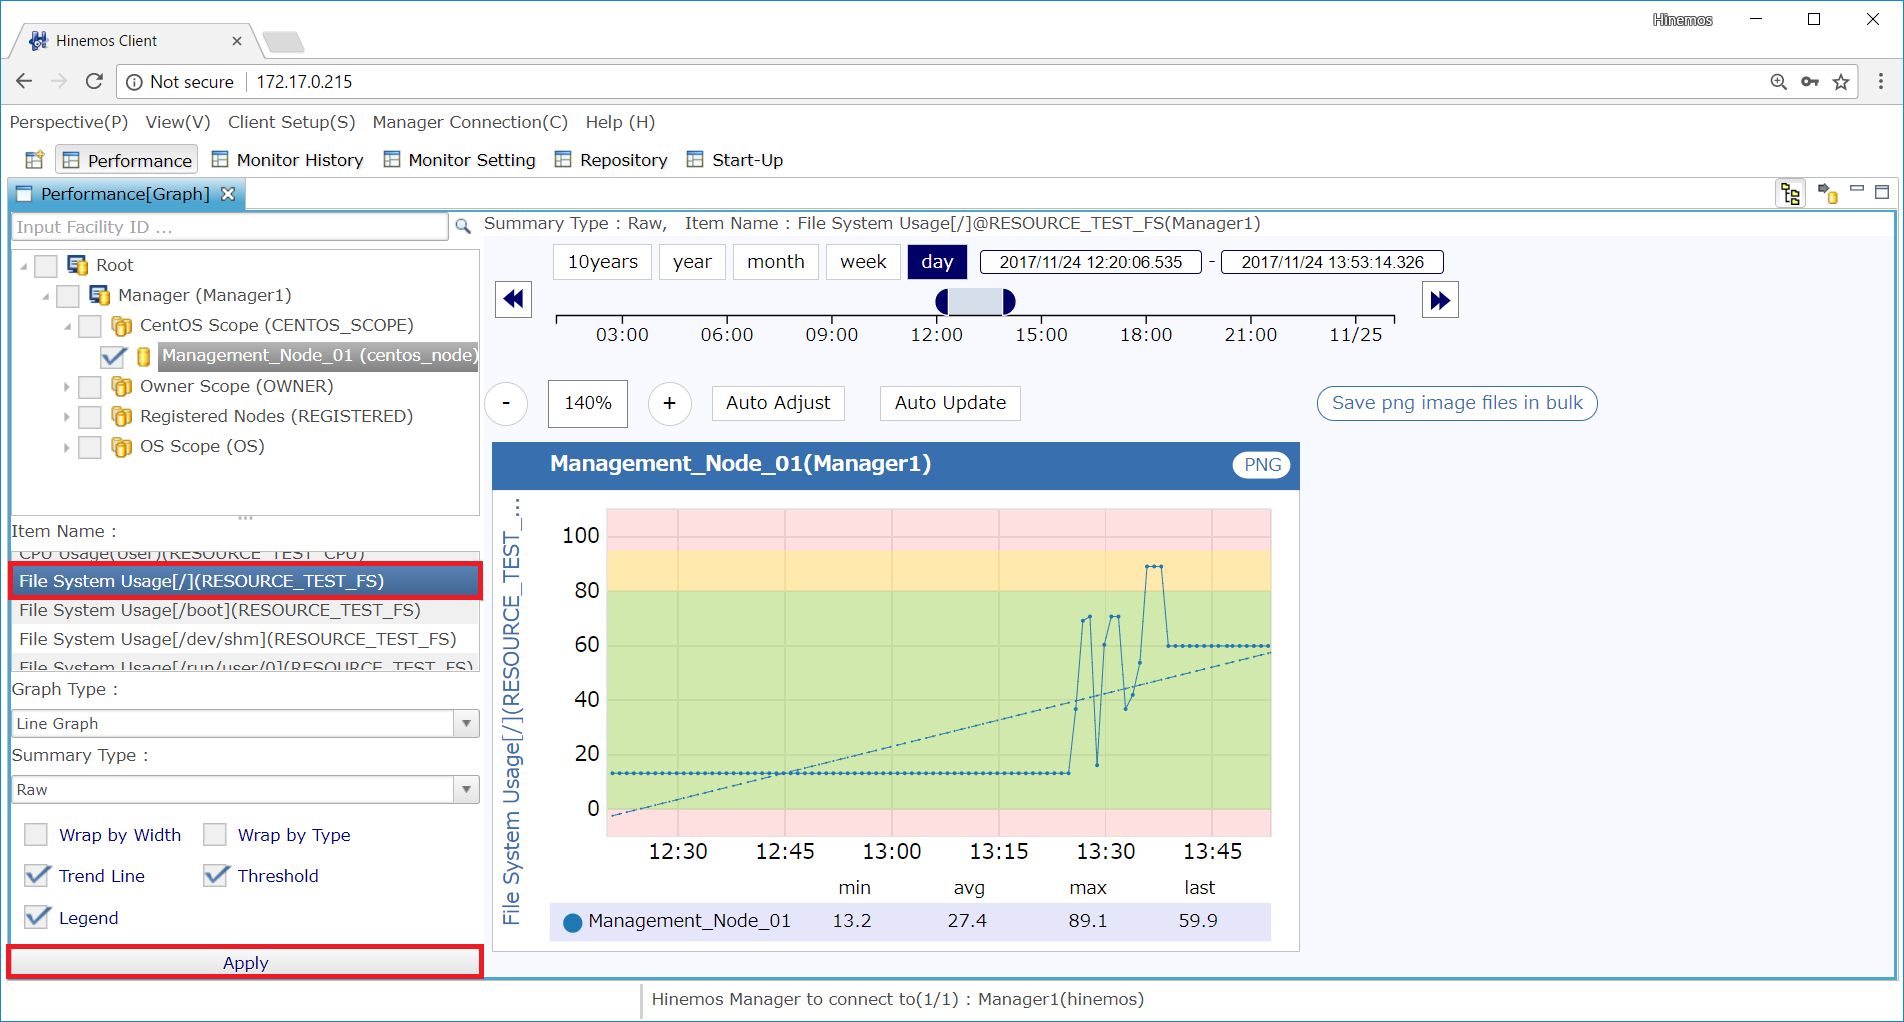The height and width of the screenshot is (1022, 1904).
Task: Click the magnifier search icon next to Facility ID
Action: [463, 227]
